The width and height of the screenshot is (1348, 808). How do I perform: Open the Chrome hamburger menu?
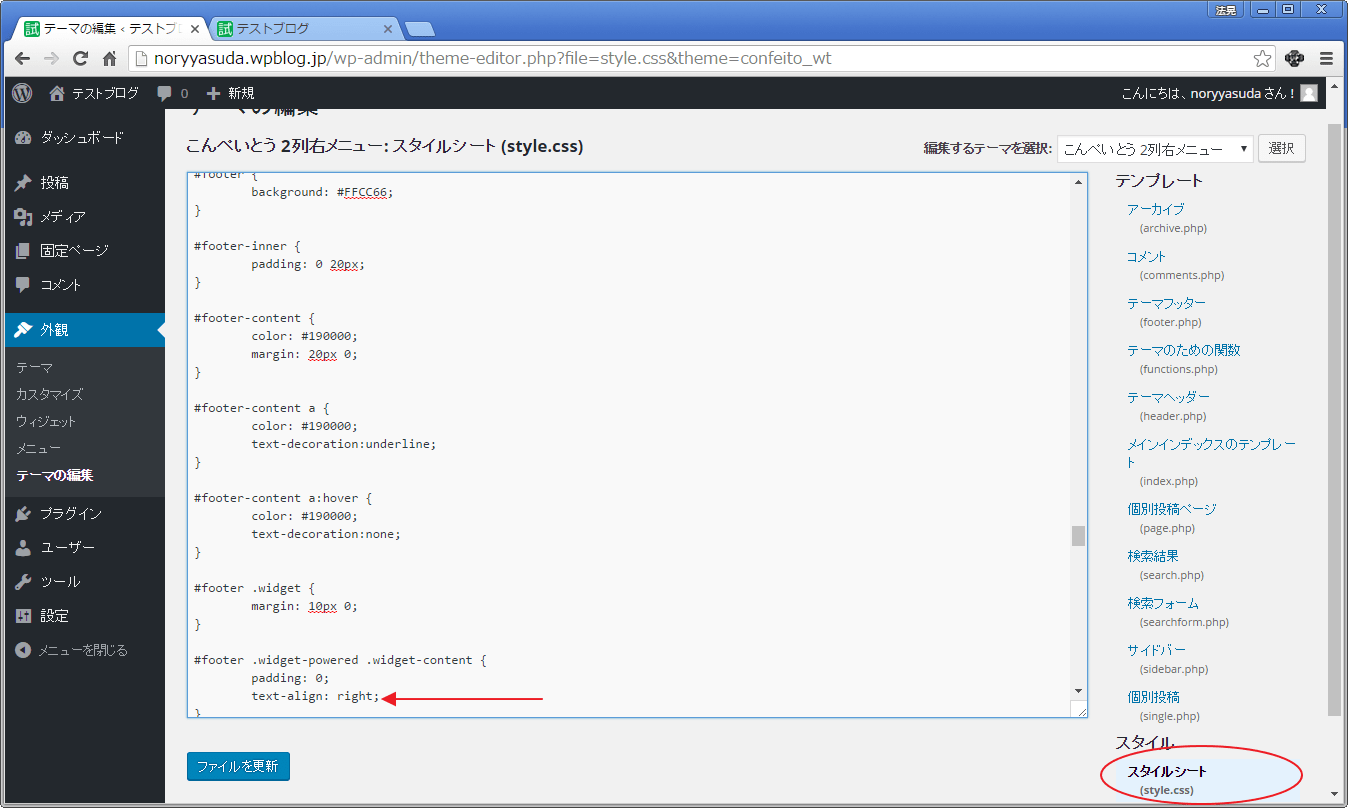[x=1326, y=58]
